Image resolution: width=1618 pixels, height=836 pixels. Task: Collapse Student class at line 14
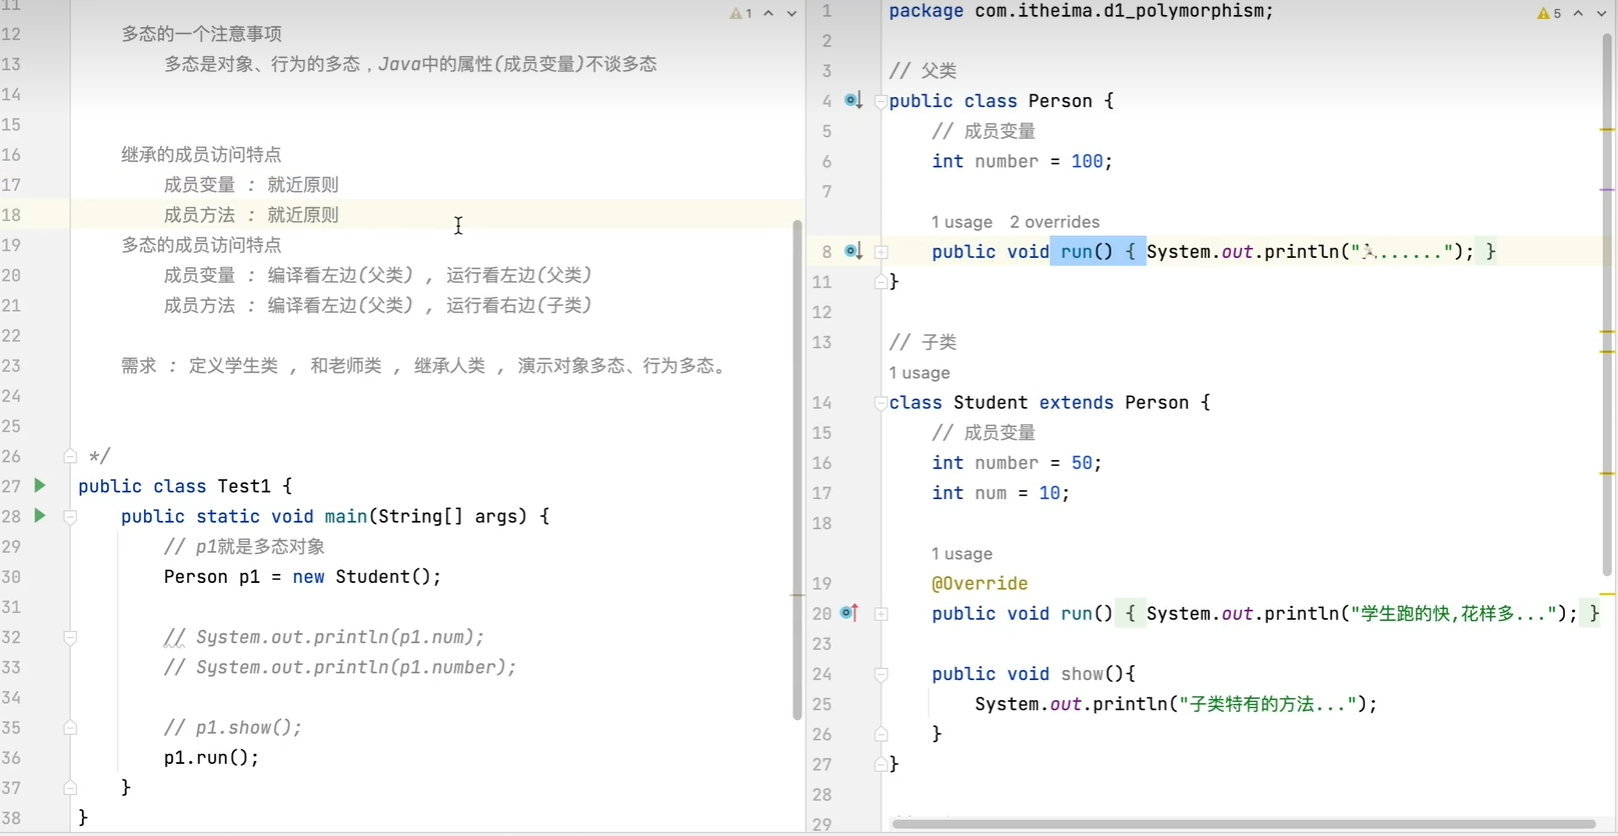(x=880, y=403)
